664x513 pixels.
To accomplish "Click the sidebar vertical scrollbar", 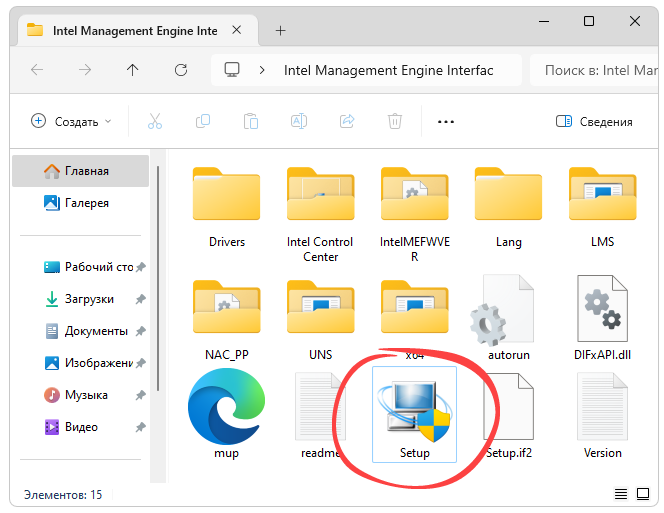I will tap(158, 278).
